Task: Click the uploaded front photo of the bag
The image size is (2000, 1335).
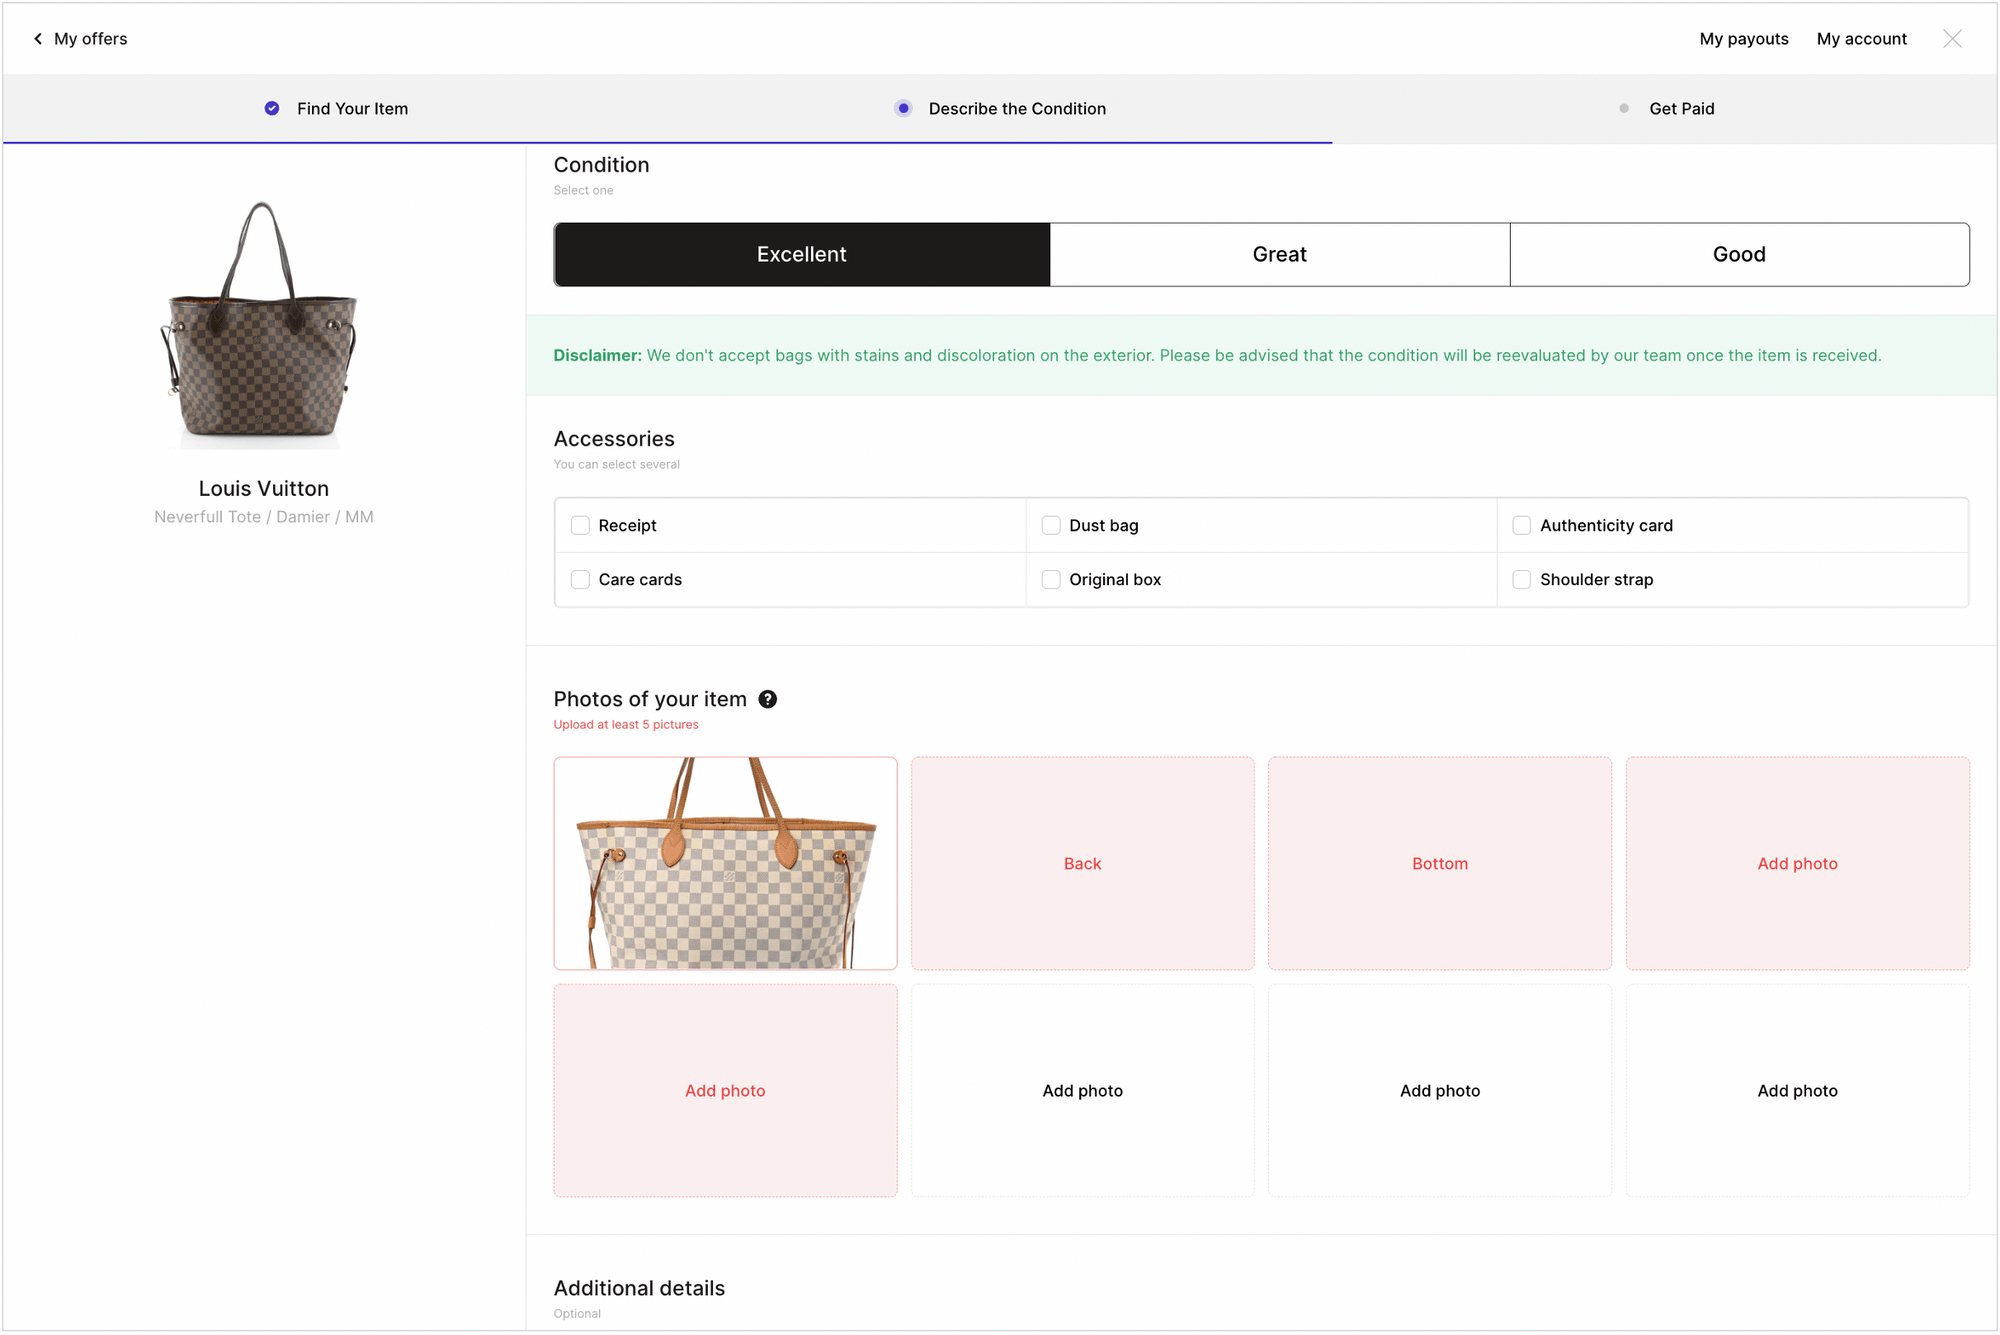Action: (725, 863)
